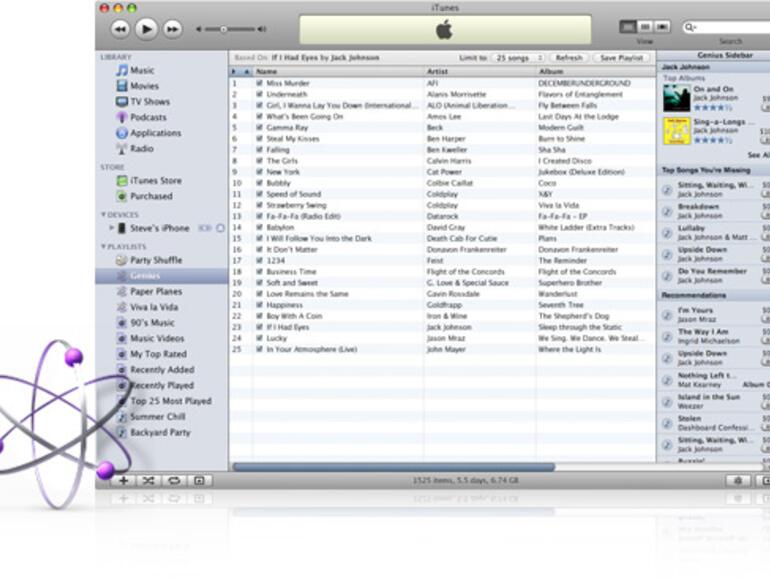Image resolution: width=770 pixels, height=578 pixels.
Task: Toggle sort order arrow column header
Action: [247, 72]
